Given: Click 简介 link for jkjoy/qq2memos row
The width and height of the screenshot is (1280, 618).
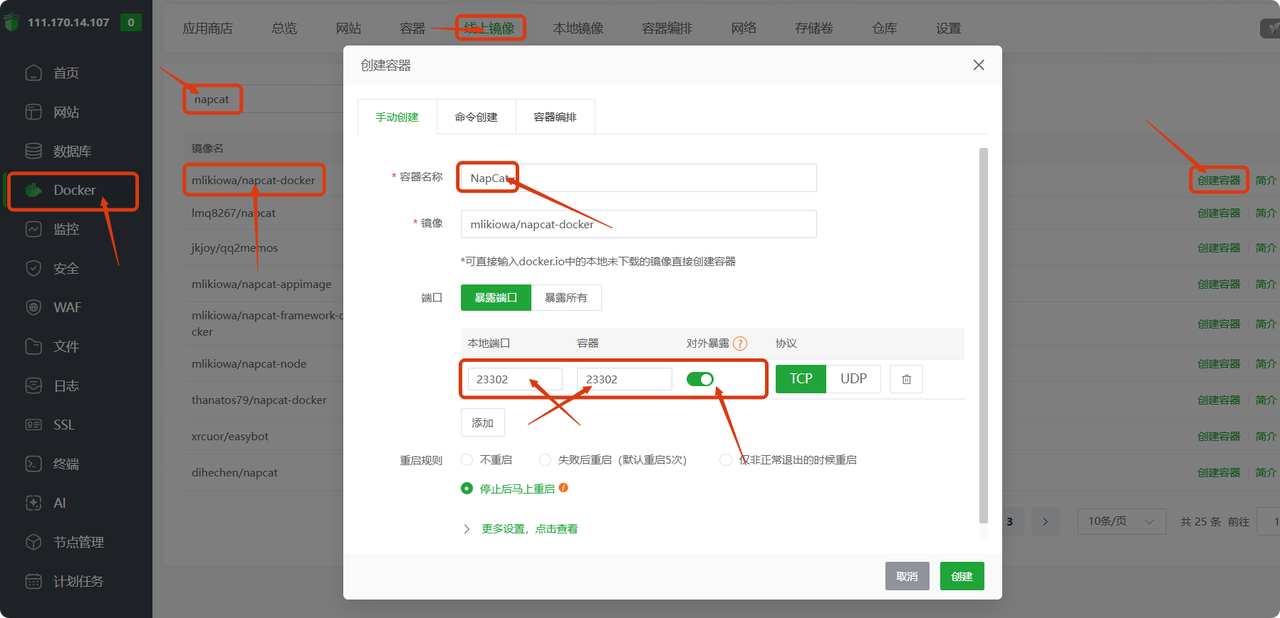Looking at the screenshot, I should 1266,248.
